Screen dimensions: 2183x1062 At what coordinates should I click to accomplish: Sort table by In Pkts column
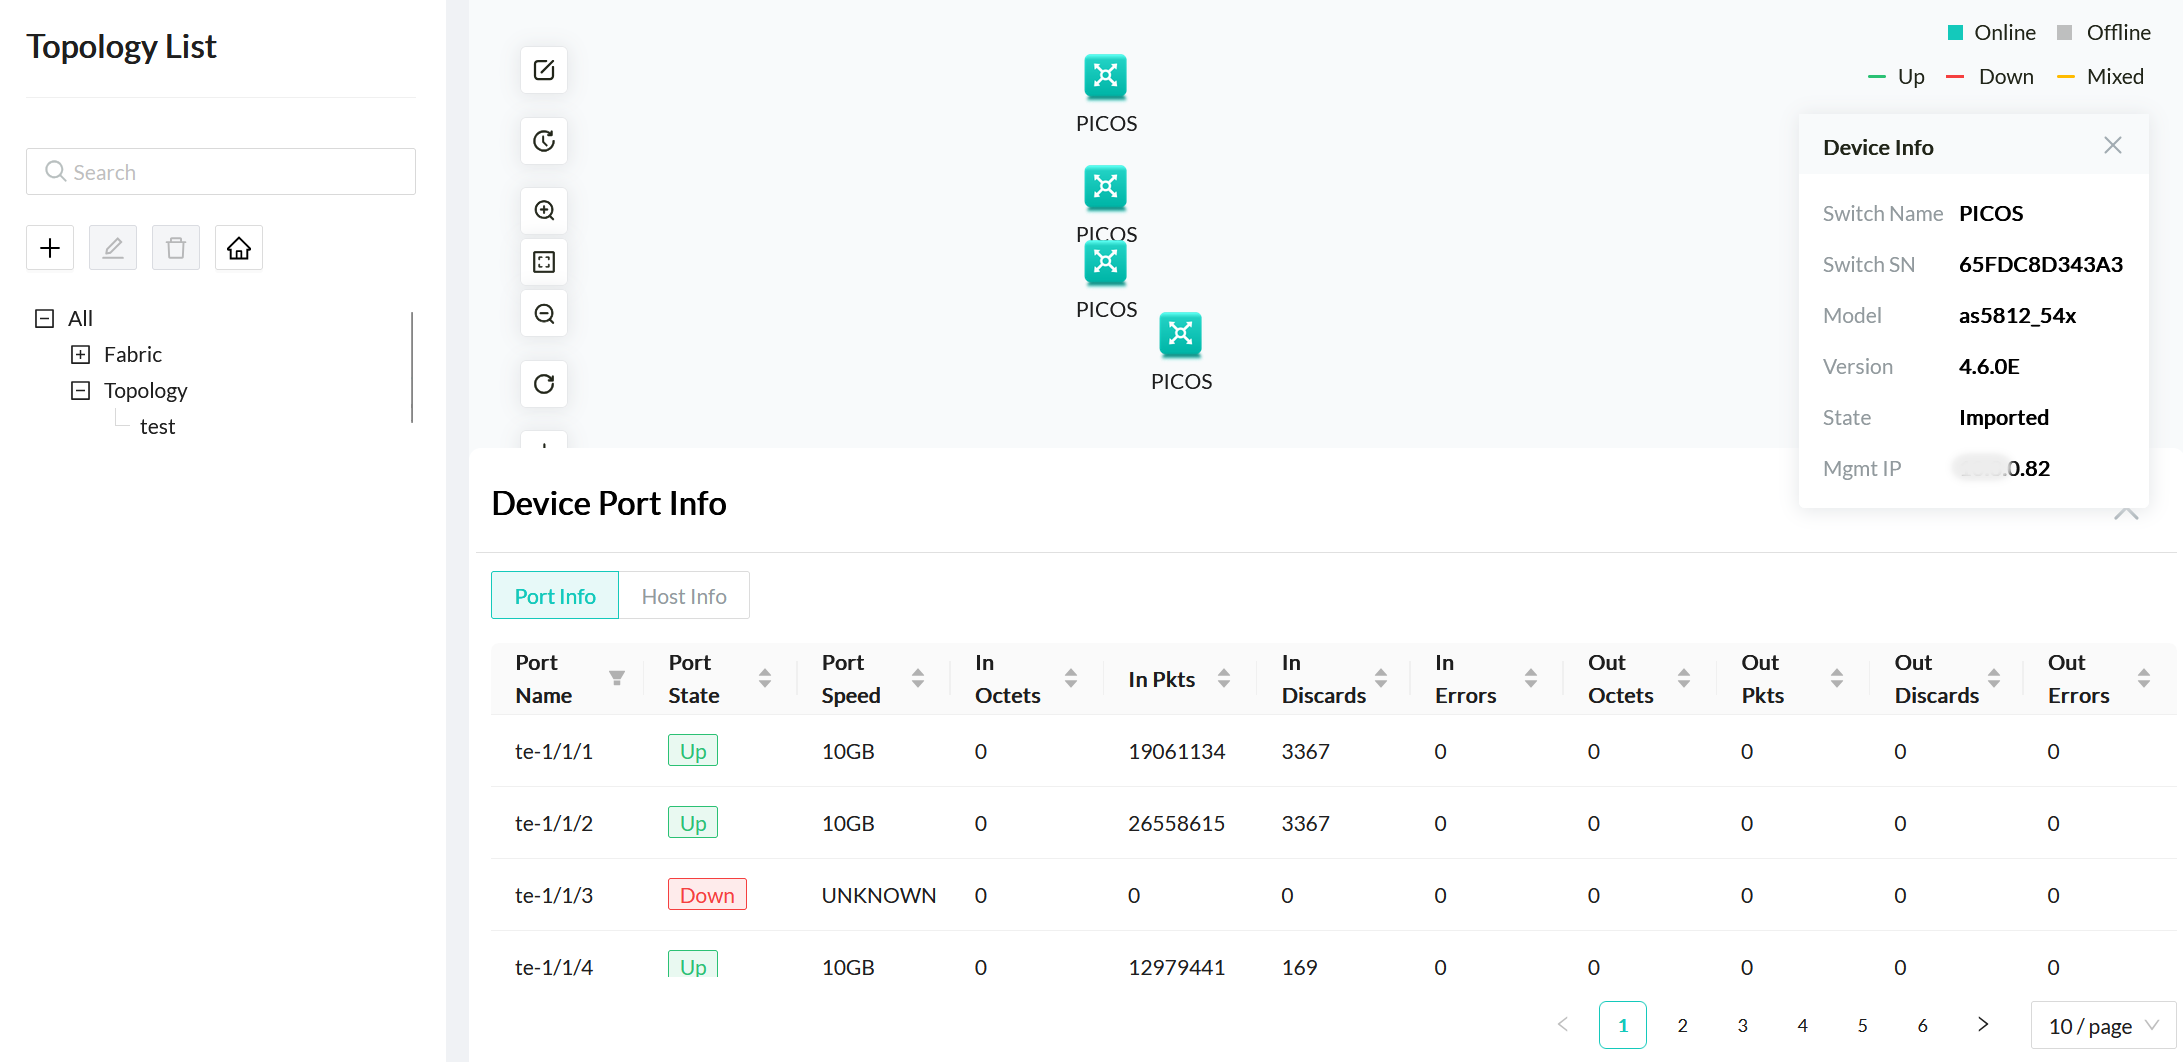1224,679
